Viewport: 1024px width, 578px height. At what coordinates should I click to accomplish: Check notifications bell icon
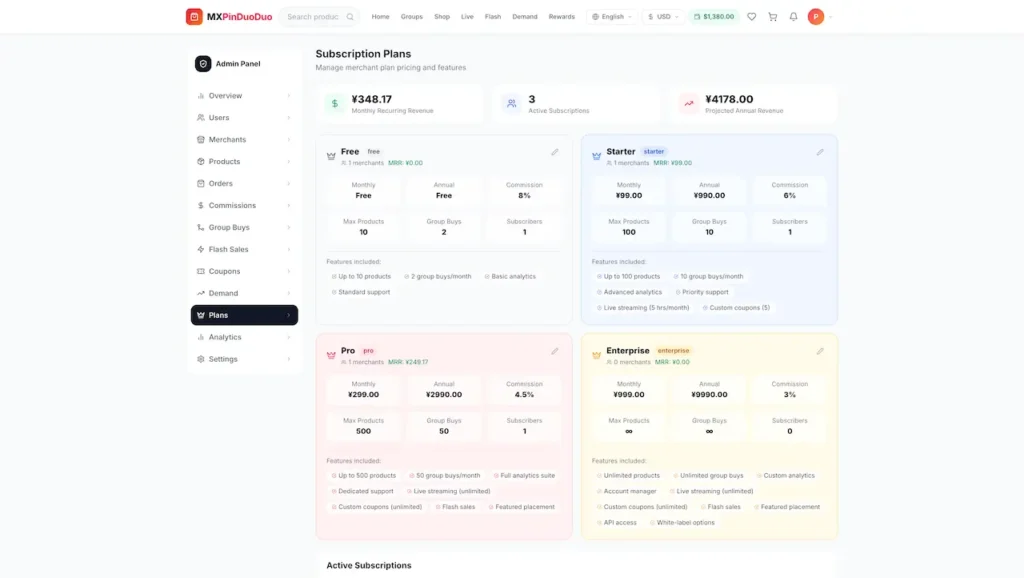coord(793,16)
